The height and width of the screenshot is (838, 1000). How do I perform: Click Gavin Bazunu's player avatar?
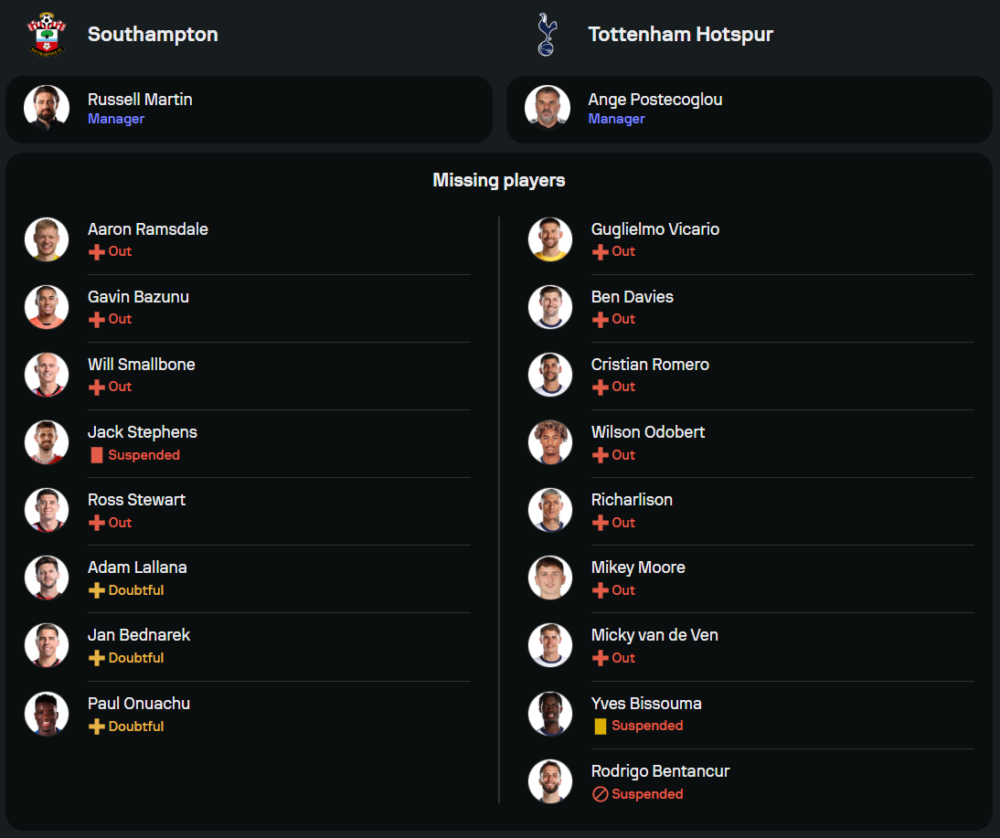click(47, 307)
